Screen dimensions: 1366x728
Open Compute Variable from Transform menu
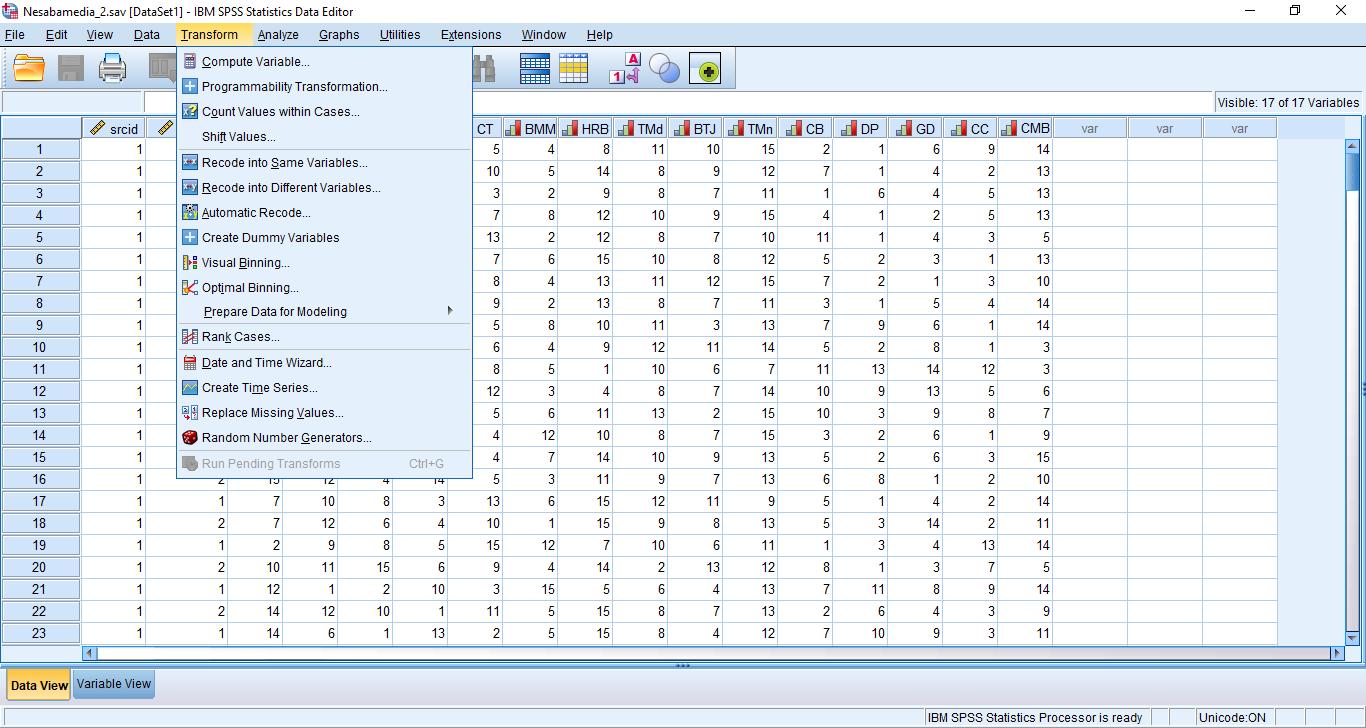tap(255, 62)
